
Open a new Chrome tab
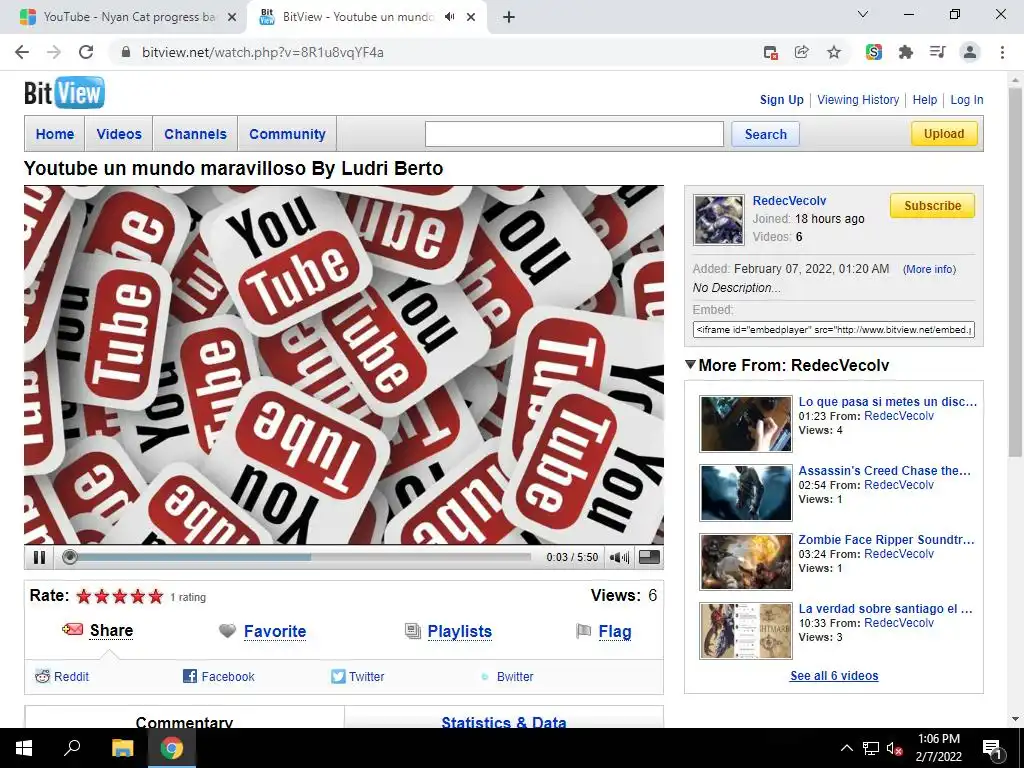pyautogui.click(x=509, y=17)
